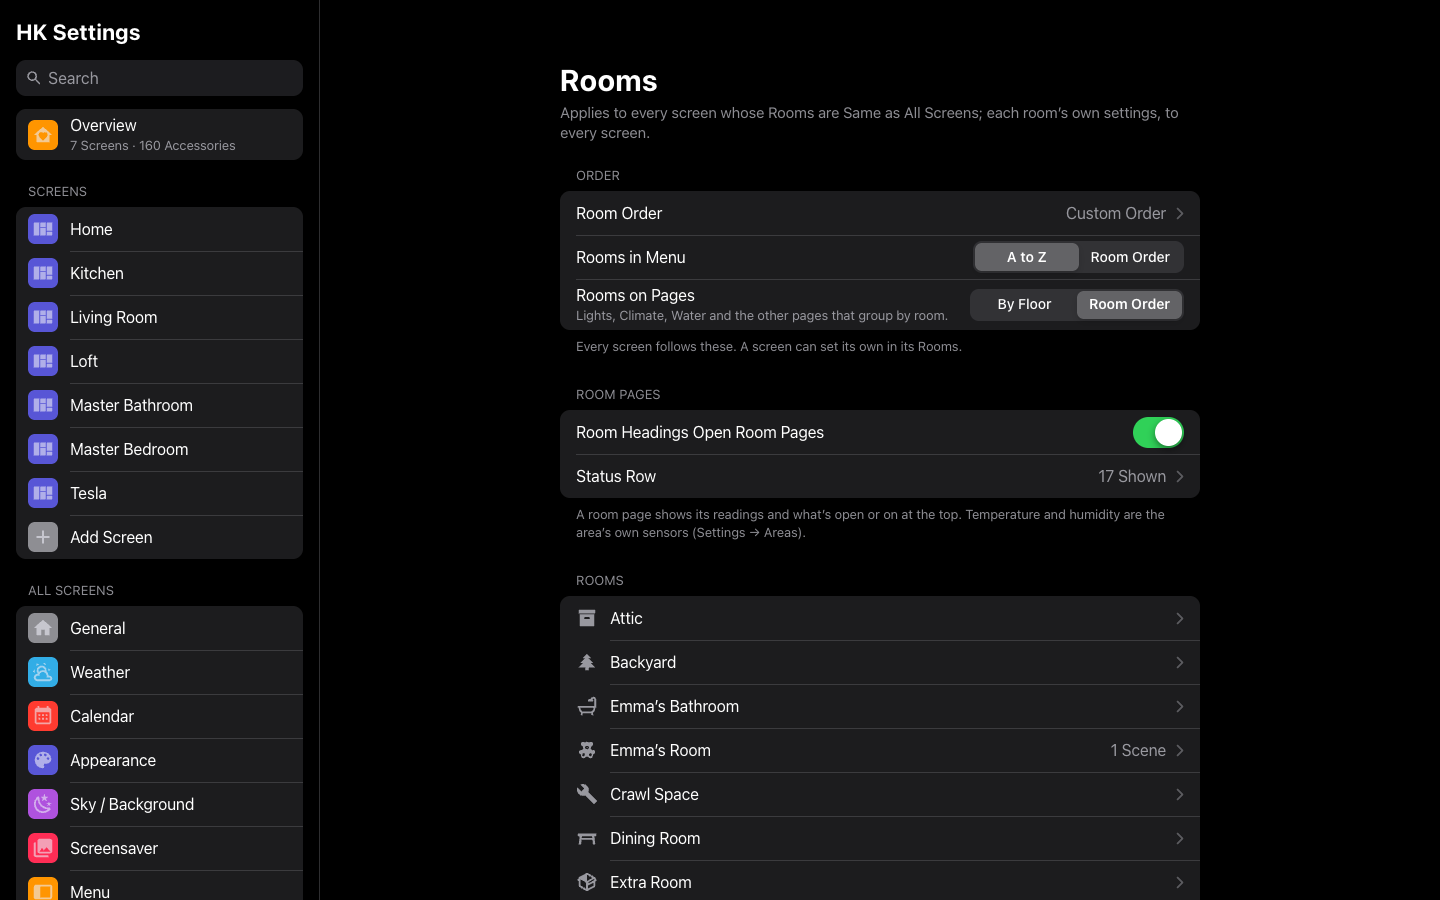Click the red Calendar icon
Screen dimensions: 1440x900
tap(43, 716)
